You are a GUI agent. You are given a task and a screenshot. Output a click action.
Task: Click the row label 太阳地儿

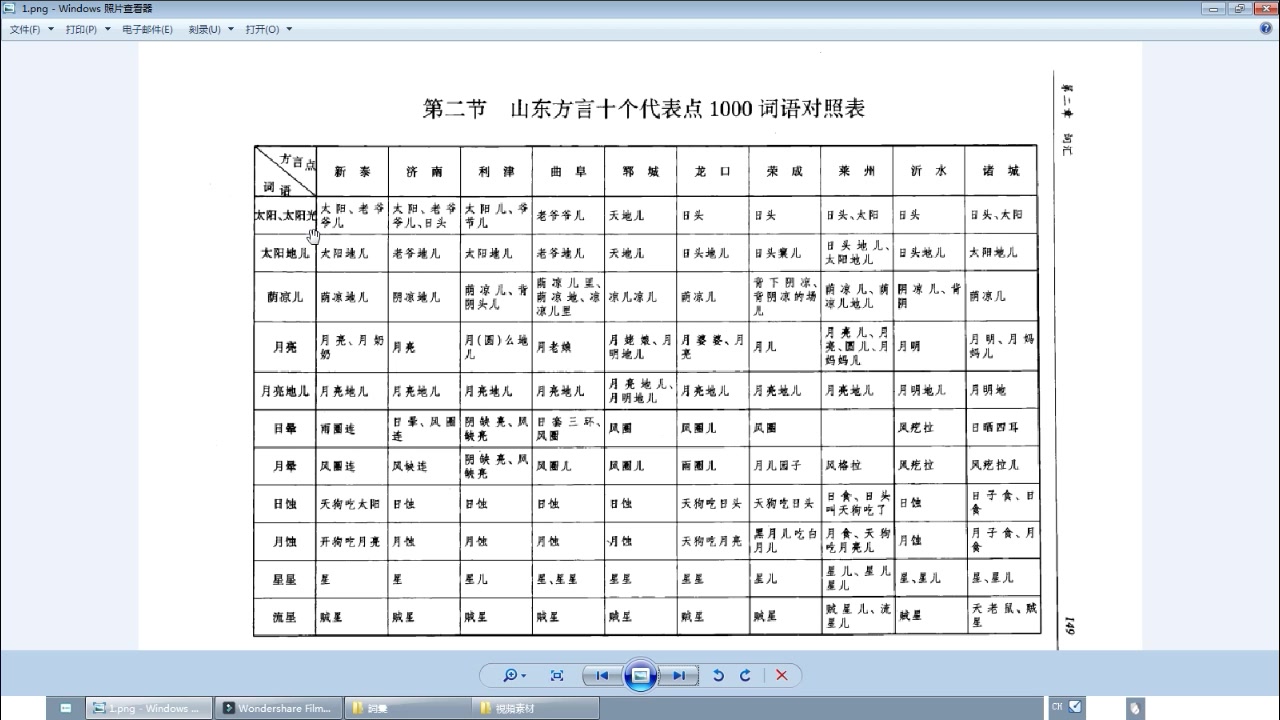coord(285,253)
